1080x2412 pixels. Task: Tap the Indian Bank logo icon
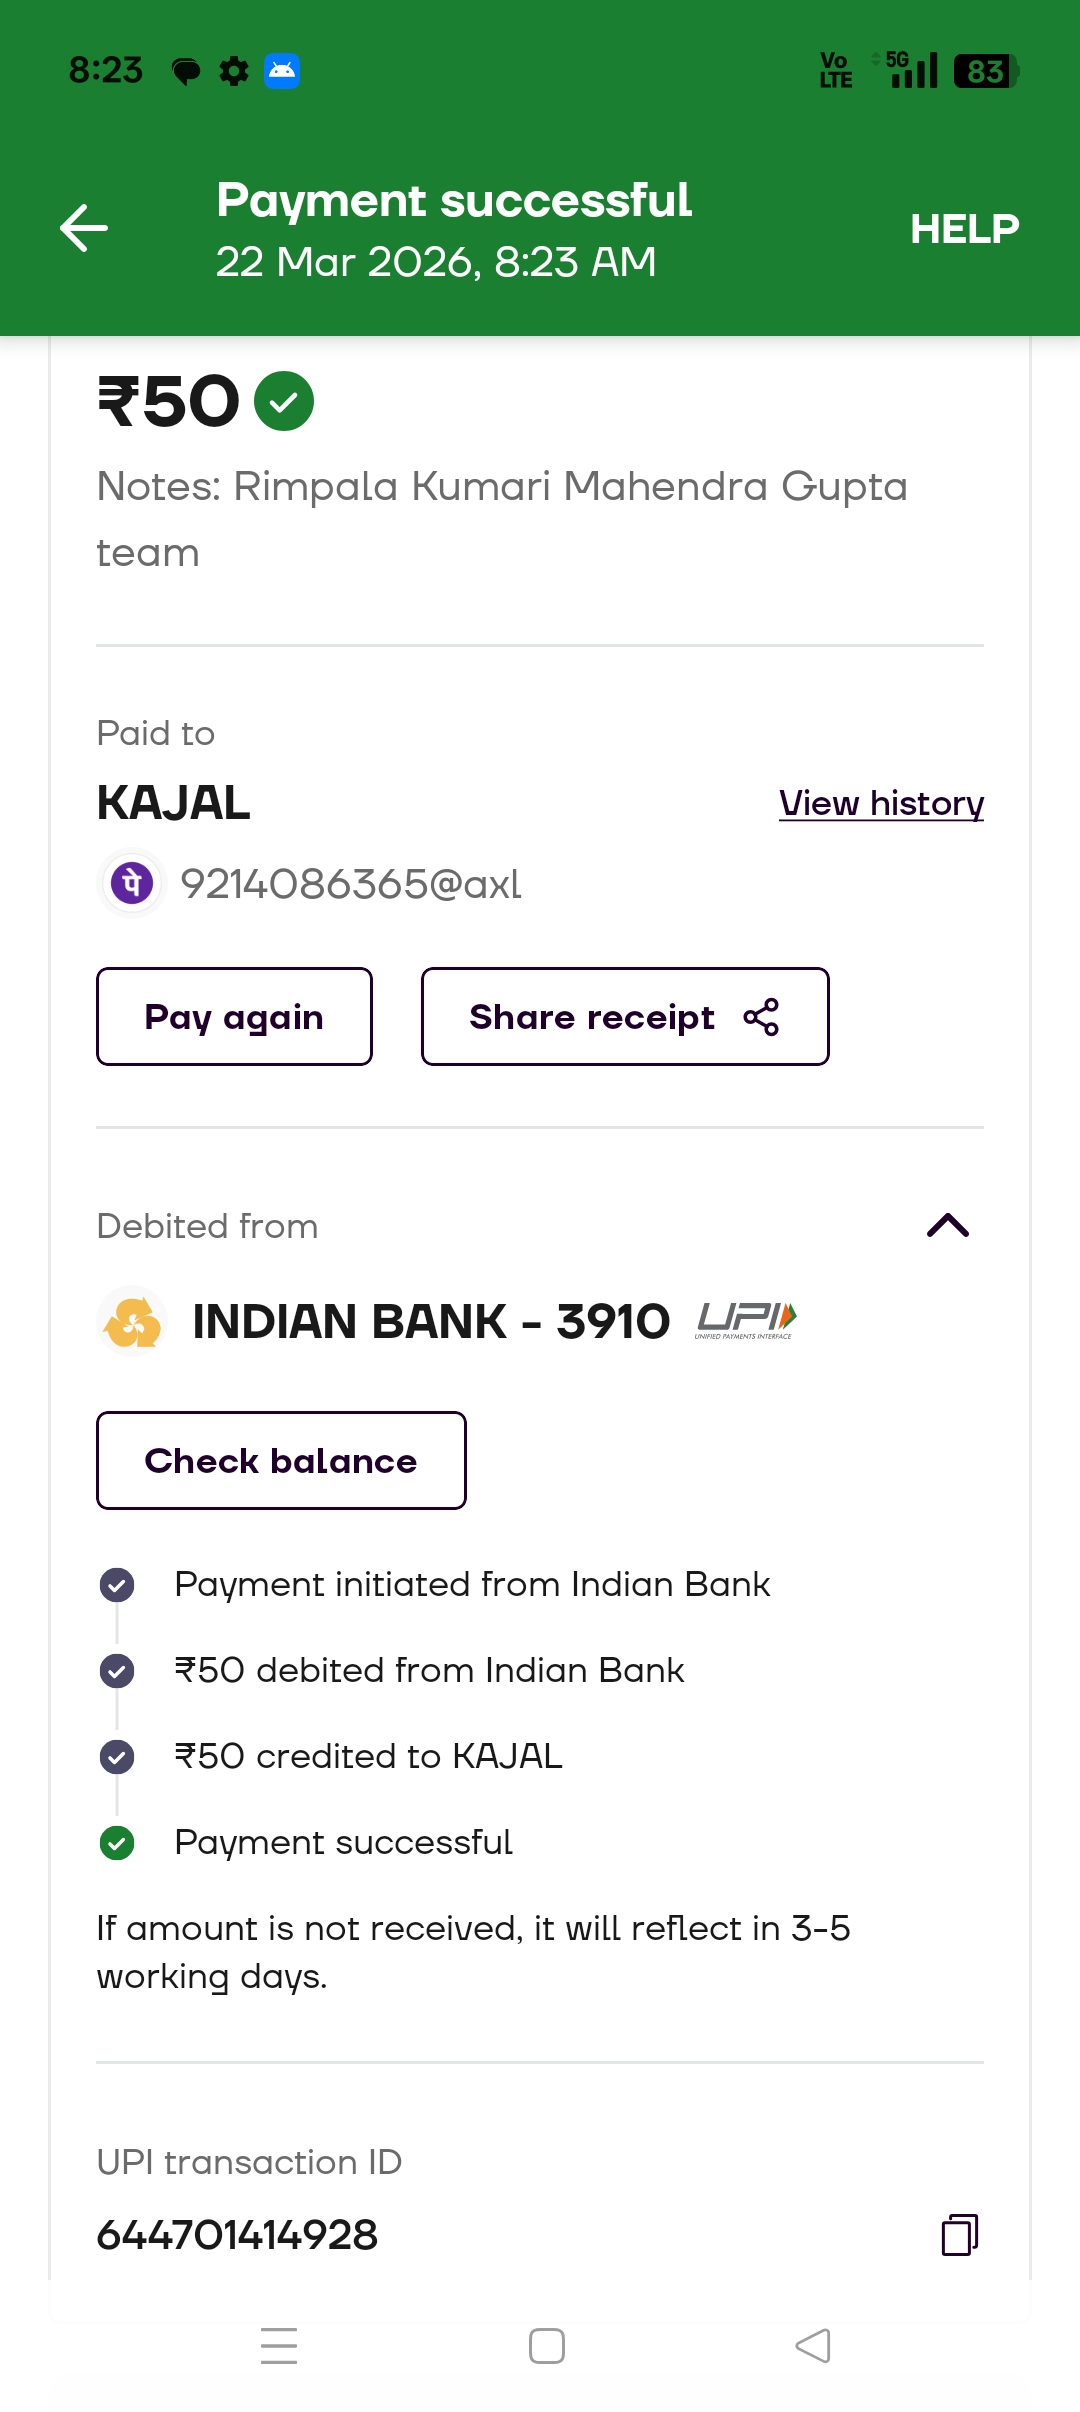(132, 1321)
